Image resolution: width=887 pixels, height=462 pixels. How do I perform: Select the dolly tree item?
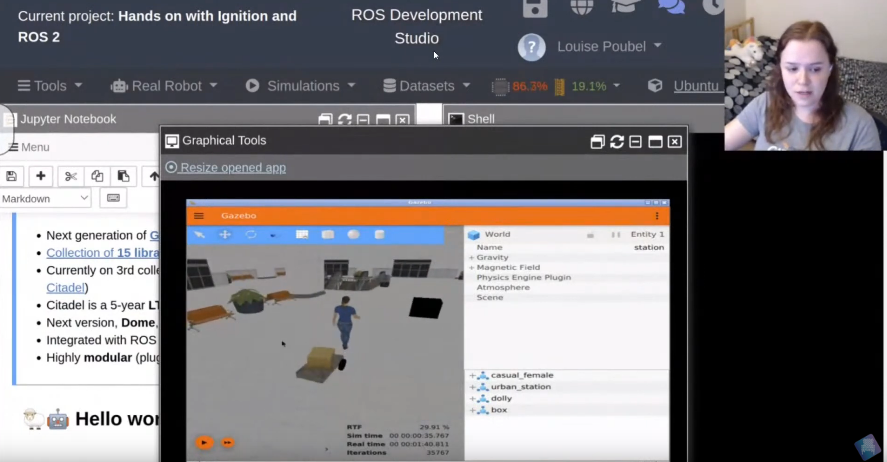(x=501, y=398)
